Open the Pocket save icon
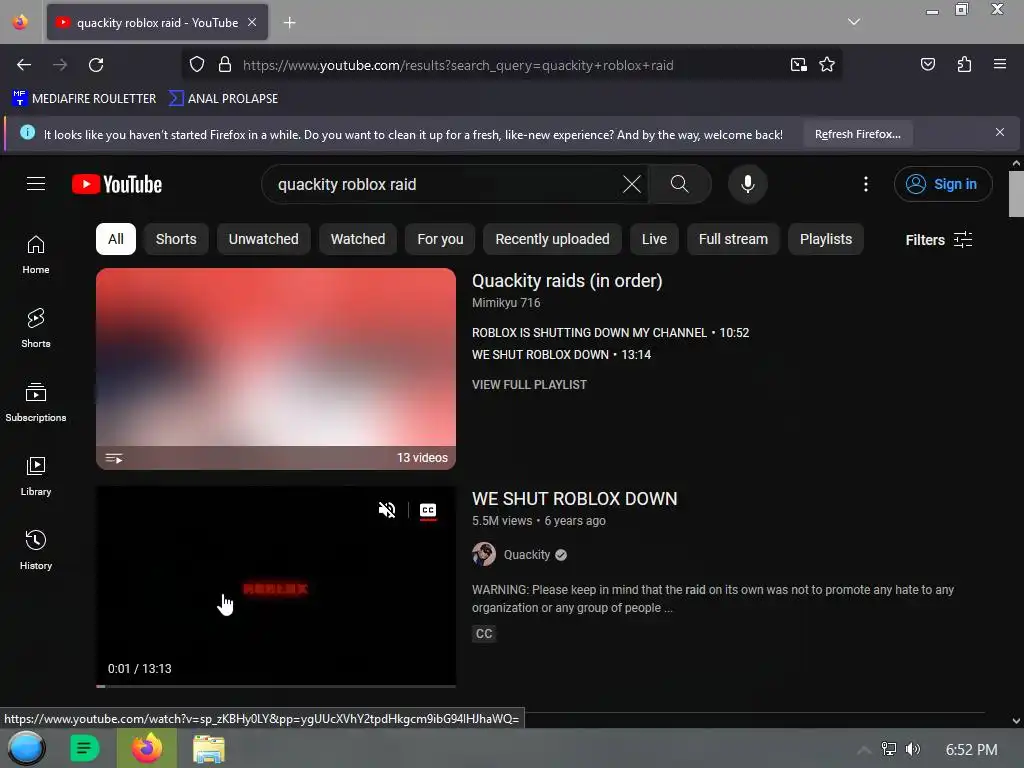 click(x=927, y=64)
